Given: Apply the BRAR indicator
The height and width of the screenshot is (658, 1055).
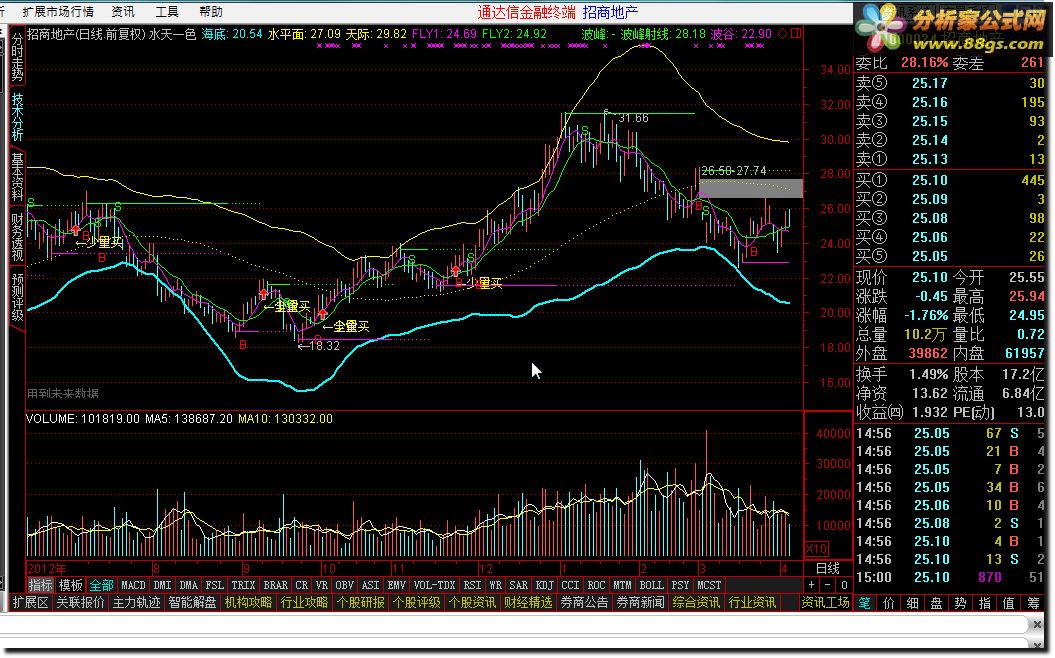Looking at the screenshot, I should tap(275, 585).
